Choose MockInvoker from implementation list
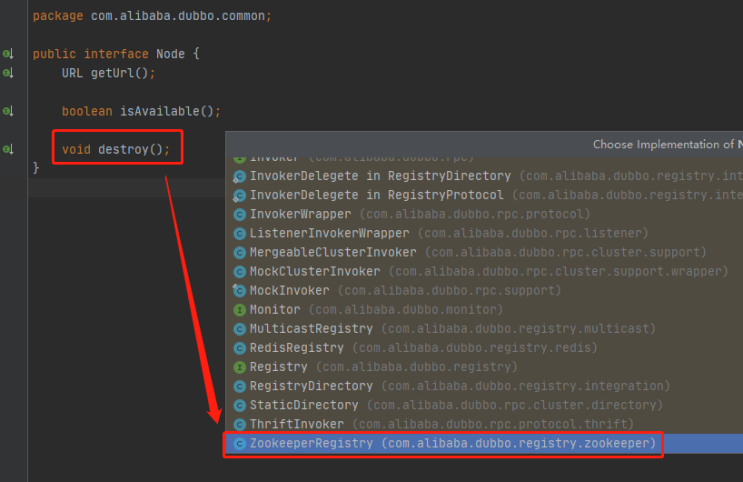This screenshot has width=743, height=482. [484, 291]
